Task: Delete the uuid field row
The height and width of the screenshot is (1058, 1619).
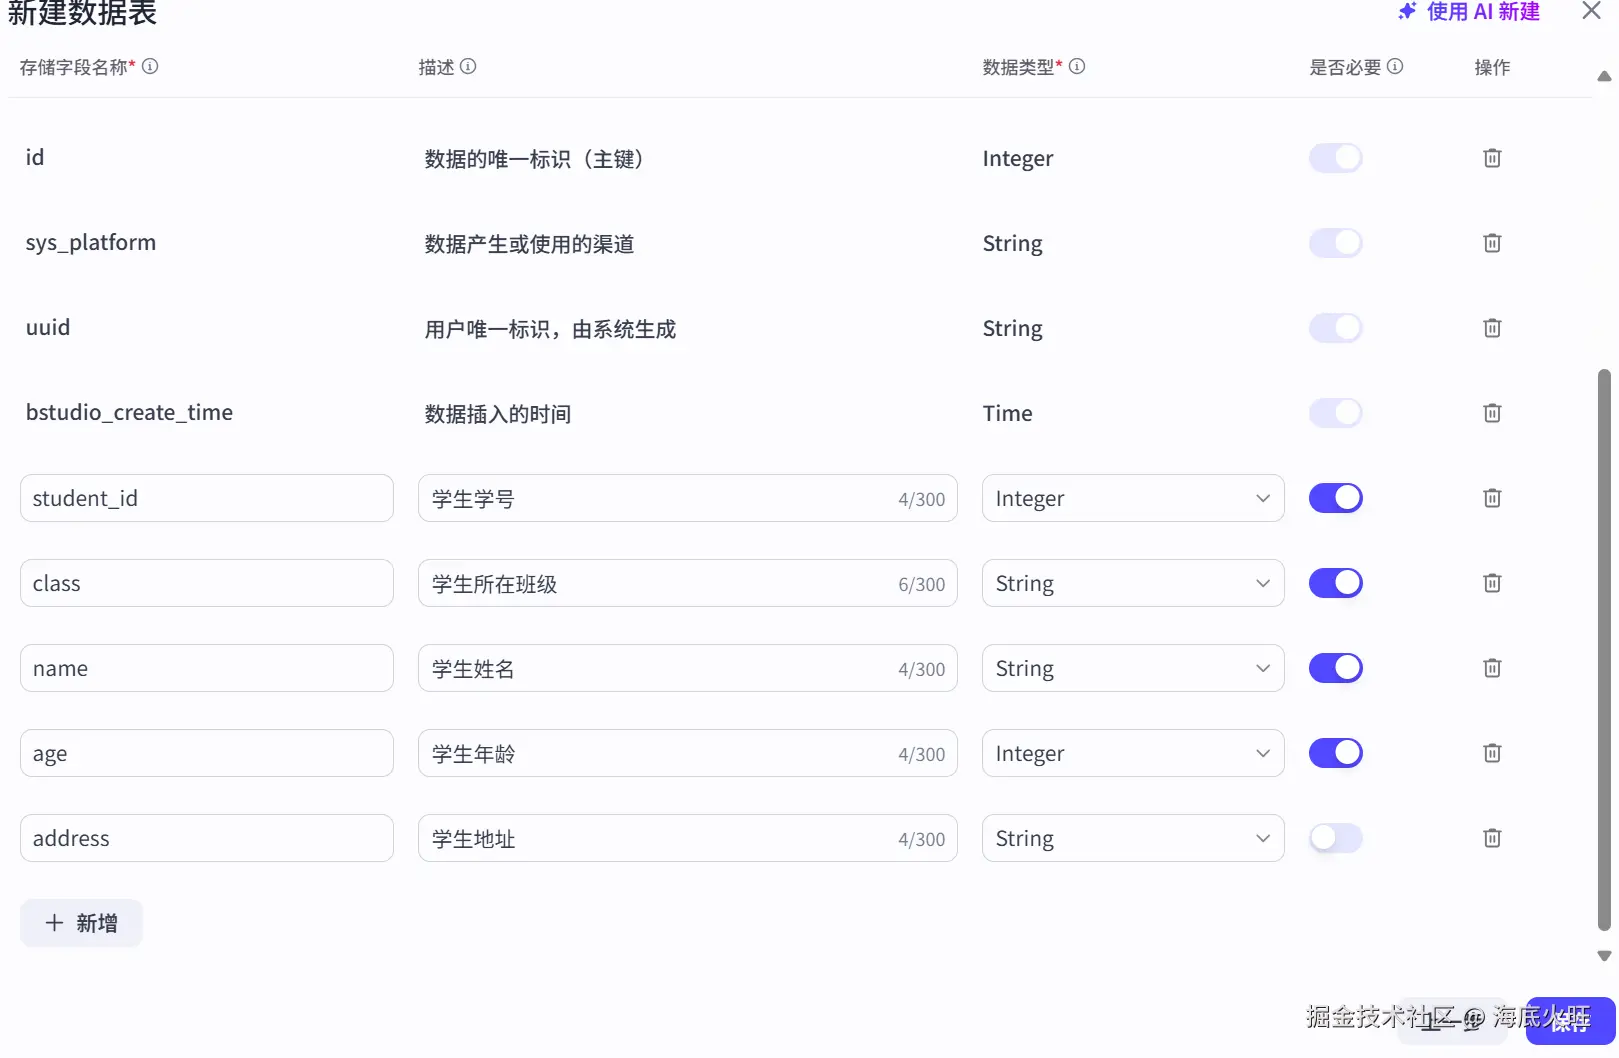Action: pyautogui.click(x=1492, y=328)
